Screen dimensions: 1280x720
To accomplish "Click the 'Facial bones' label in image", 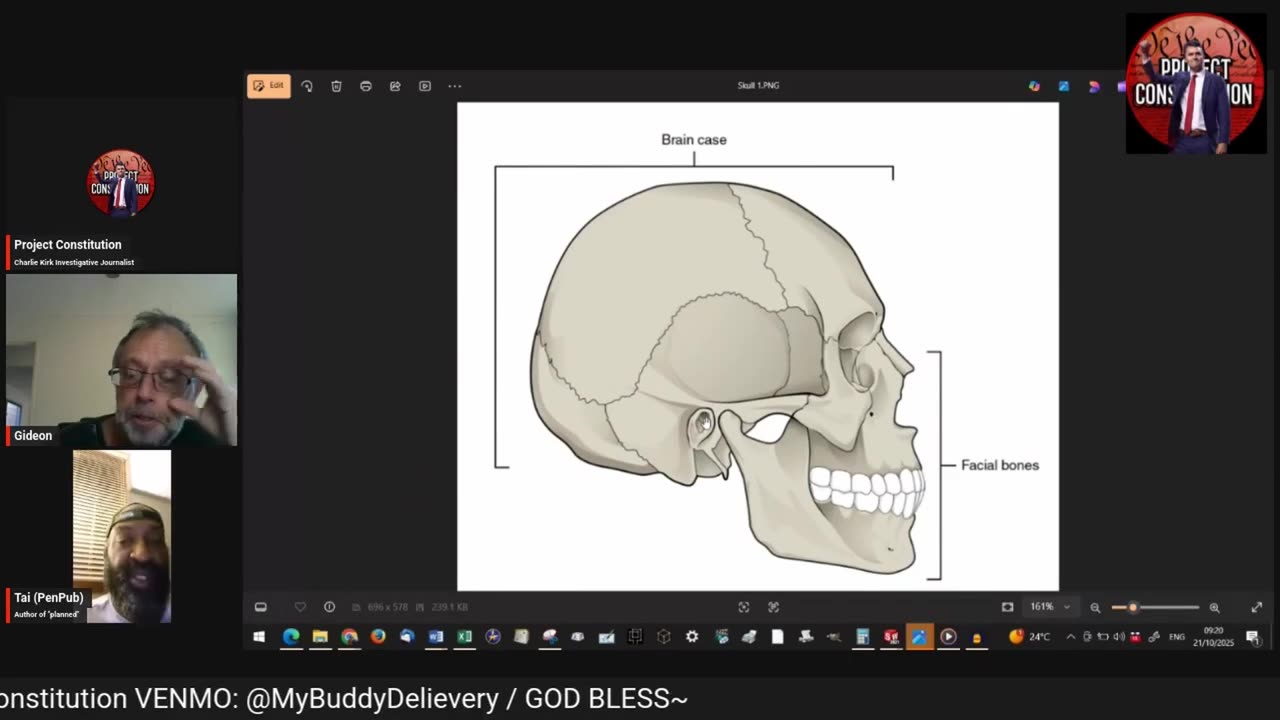I will click(1000, 465).
